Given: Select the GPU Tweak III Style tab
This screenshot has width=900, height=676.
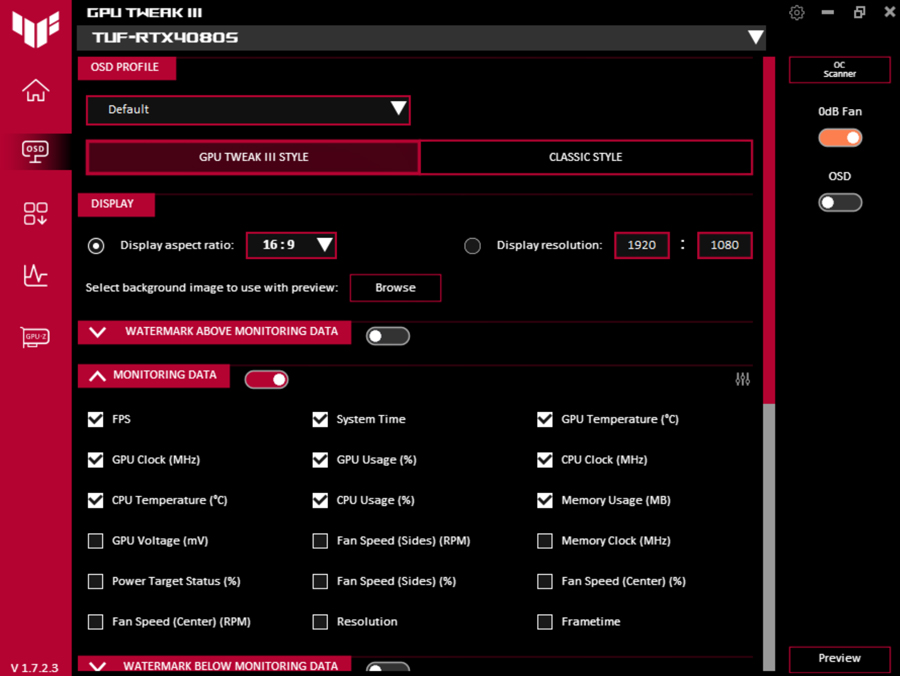Looking at the screenshot, I should [x=253, y=157].
